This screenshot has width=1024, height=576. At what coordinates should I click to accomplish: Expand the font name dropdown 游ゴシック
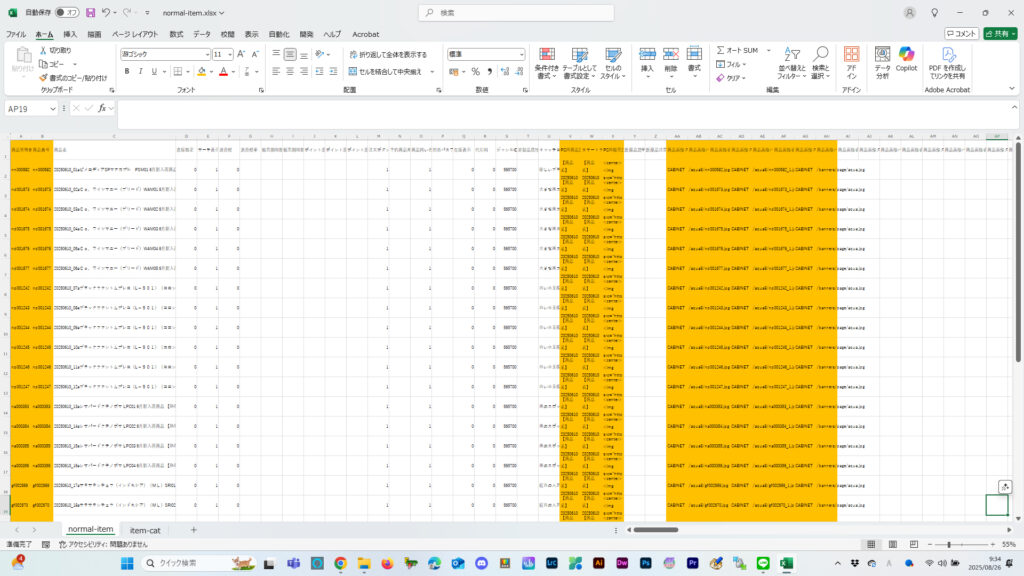point(205,54)
